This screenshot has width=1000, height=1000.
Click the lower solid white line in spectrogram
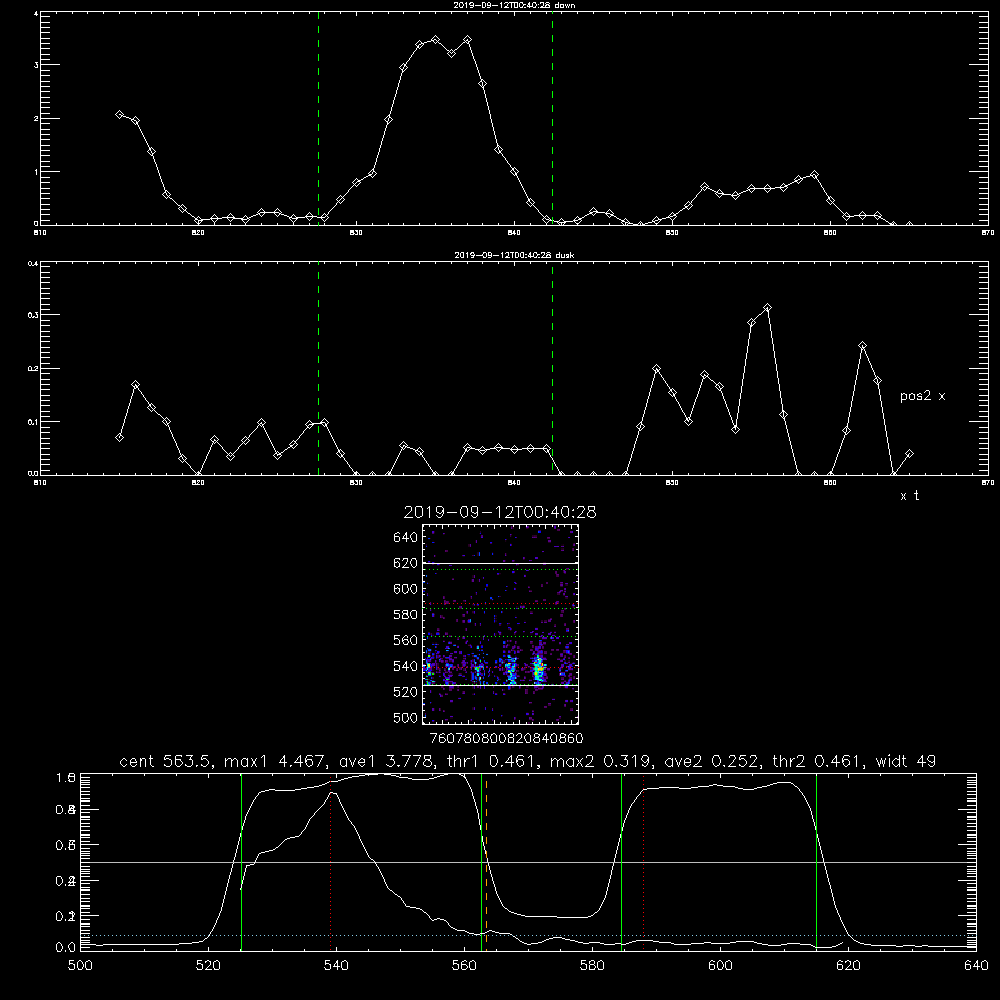click(x=501, y=685)
